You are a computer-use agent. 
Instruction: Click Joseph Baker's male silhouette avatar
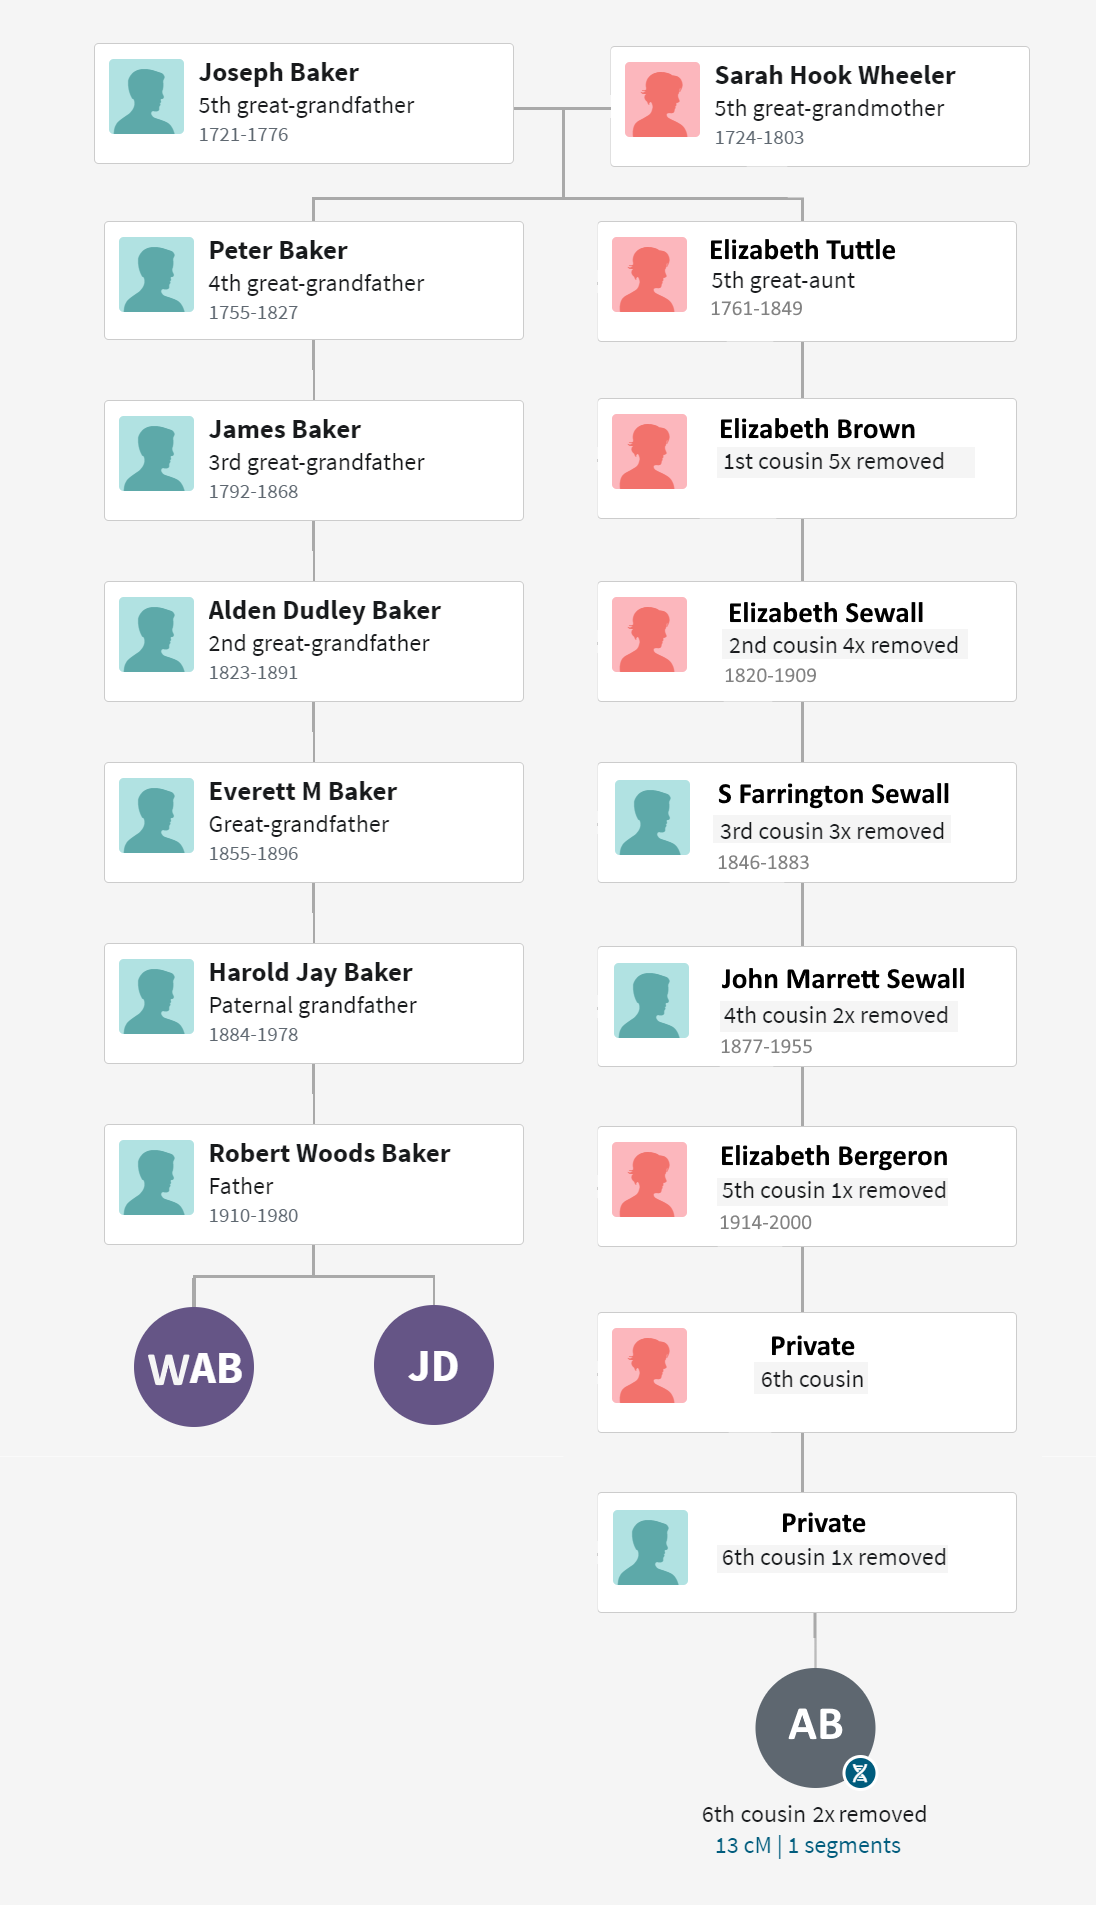[x=146, y=97]
